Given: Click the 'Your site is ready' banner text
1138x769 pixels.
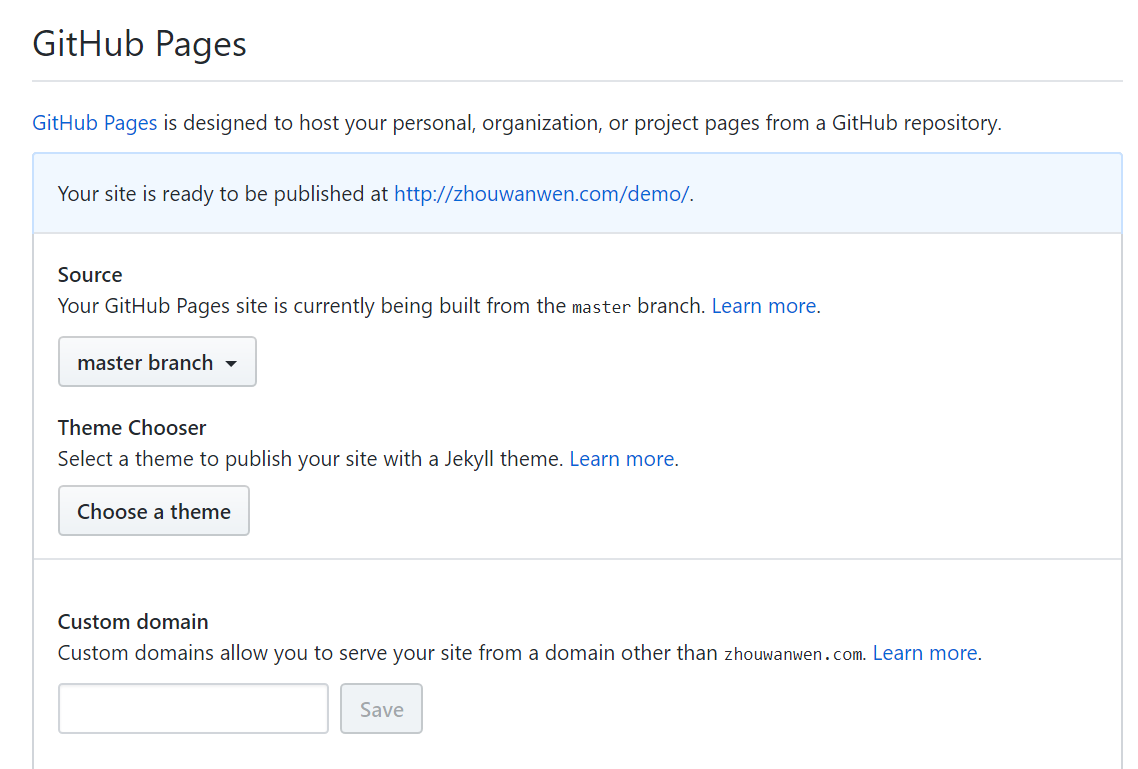Looking at the screenshot, I should [x=222, y=194].
